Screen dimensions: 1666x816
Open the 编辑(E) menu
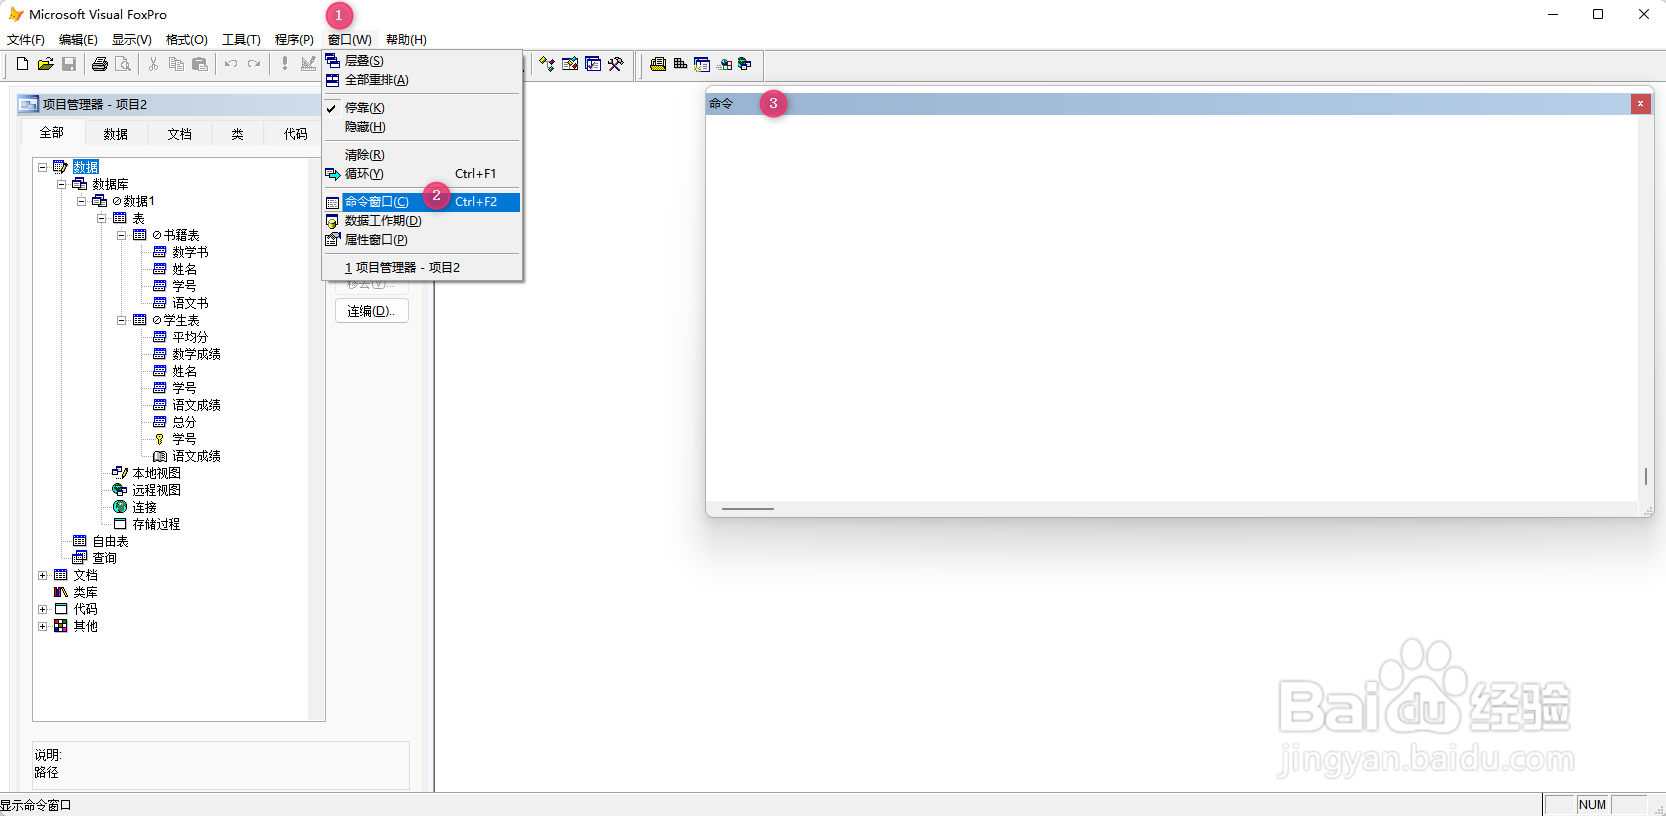click(x=78, y=40)
